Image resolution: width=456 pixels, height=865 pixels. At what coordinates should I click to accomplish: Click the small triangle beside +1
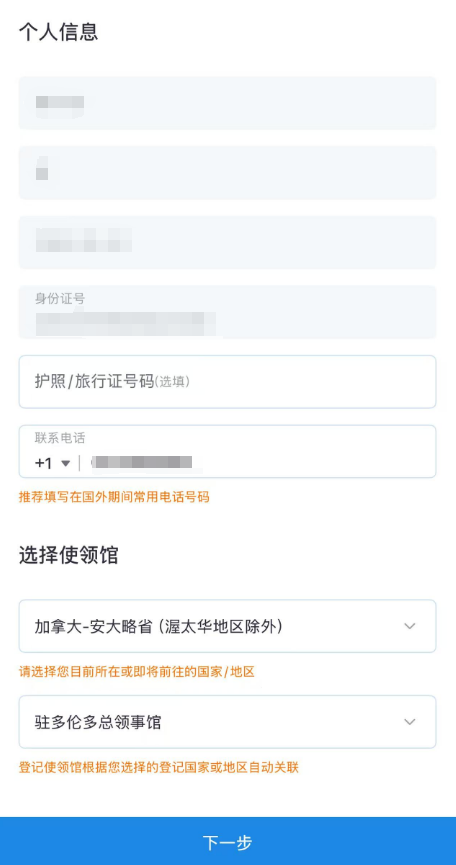66,463
